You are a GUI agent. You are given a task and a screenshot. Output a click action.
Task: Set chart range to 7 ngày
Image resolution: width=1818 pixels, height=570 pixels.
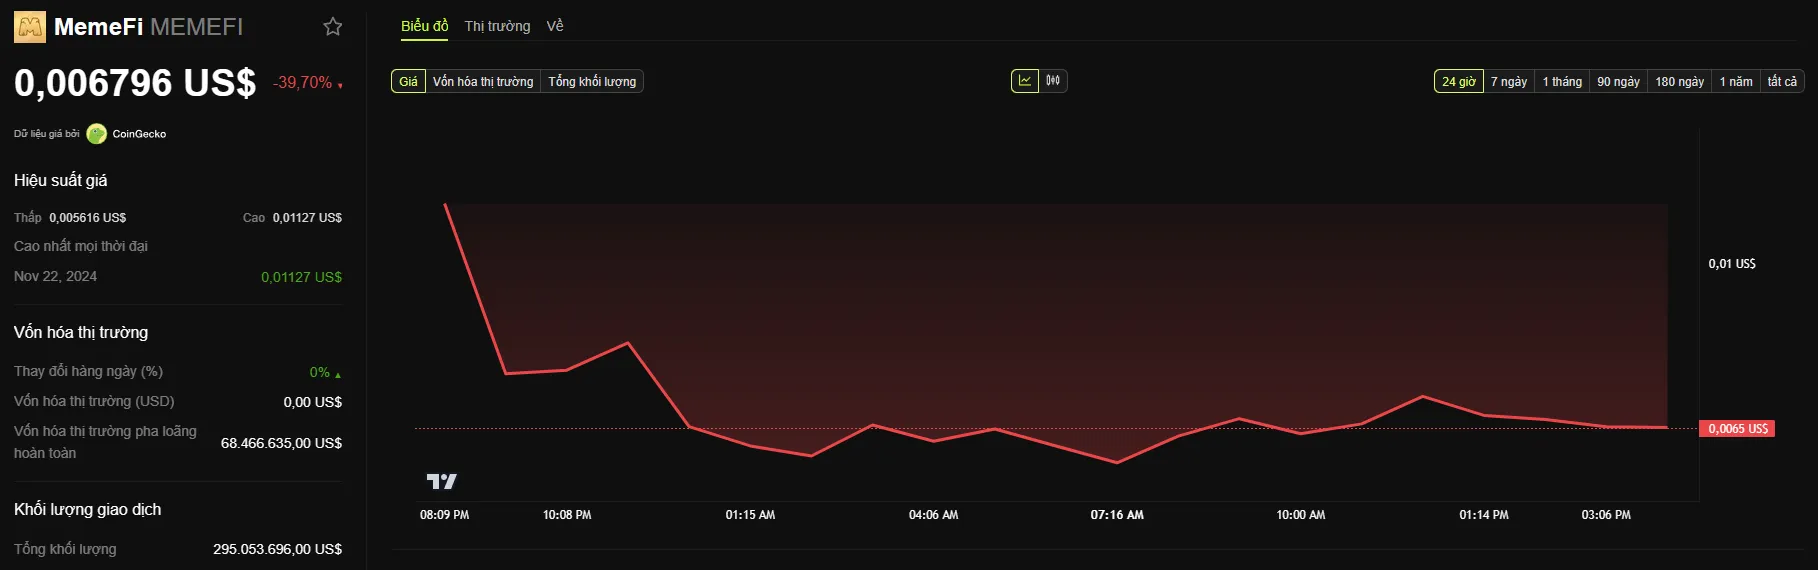point(1509,82)
